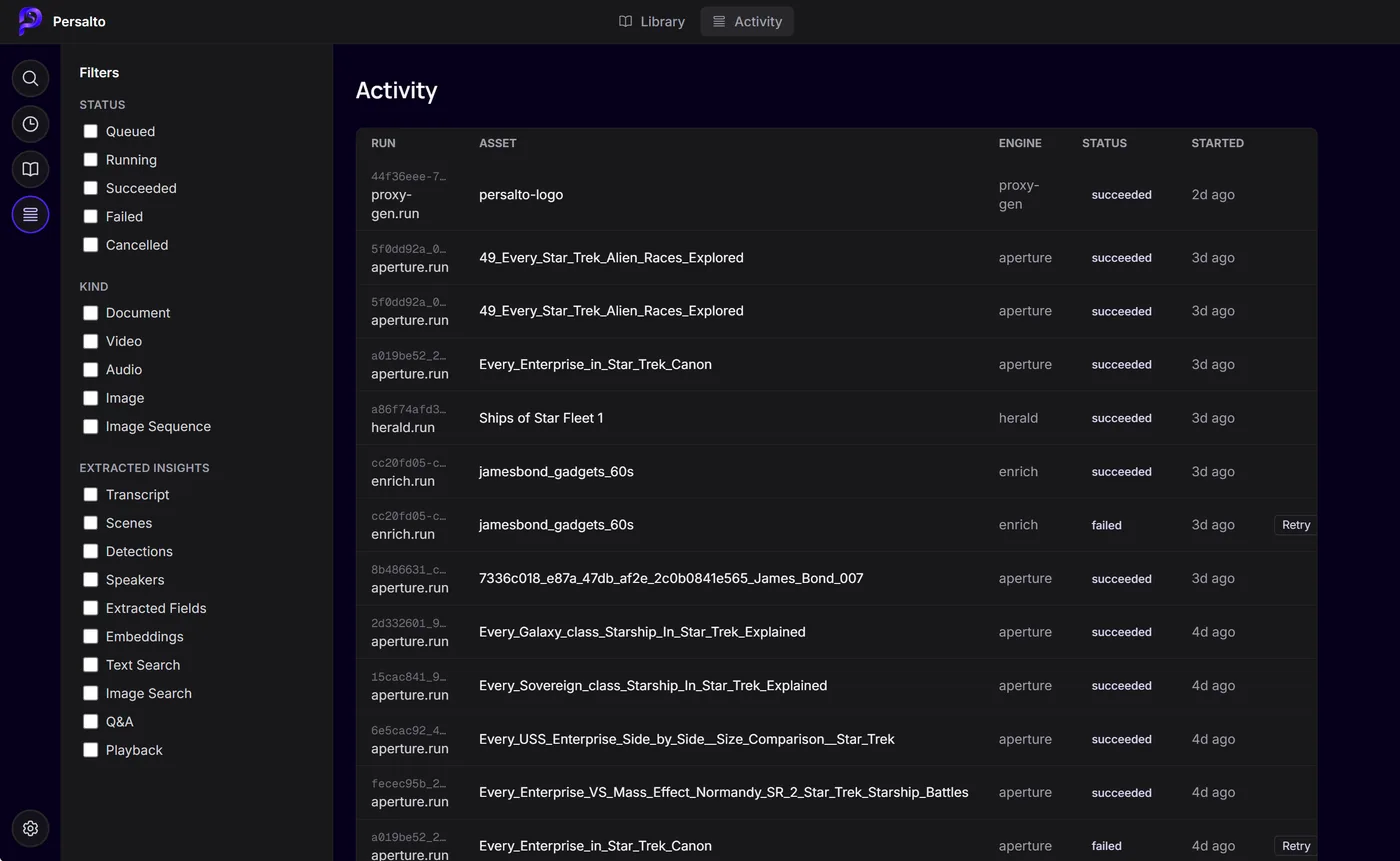Viewport: 1400px width, 861px height.
Task: Click the failed status badge for jamesbond_gadgets_60s
Action: [x=1106, y=525]
